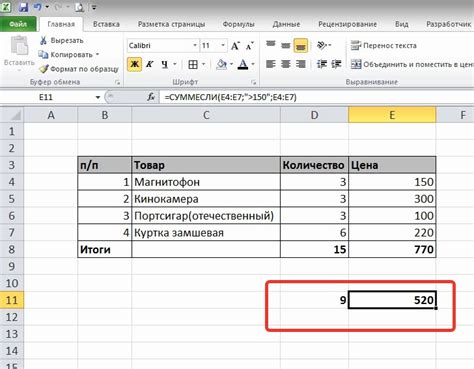Viewport: 474px width, 369px height.
Task: Click Merge and Center (Объединить и поместить)
Action: pos(412,64)
